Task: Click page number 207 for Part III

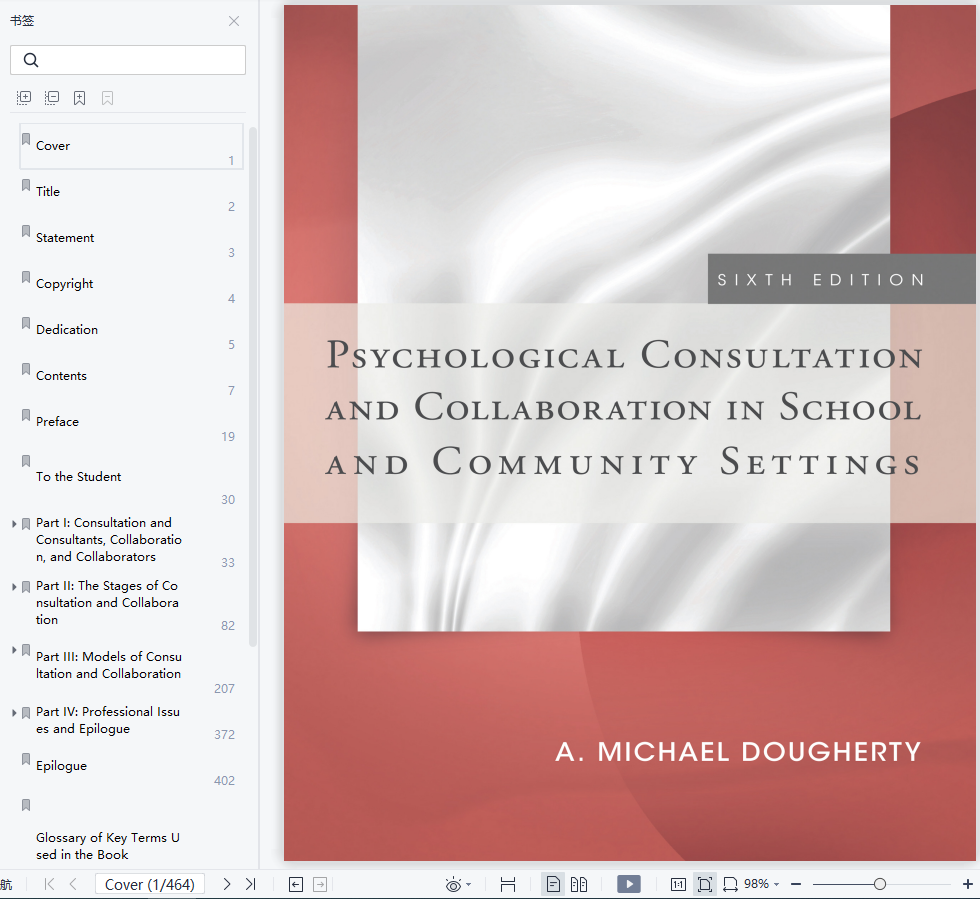Action: (224, 688)
